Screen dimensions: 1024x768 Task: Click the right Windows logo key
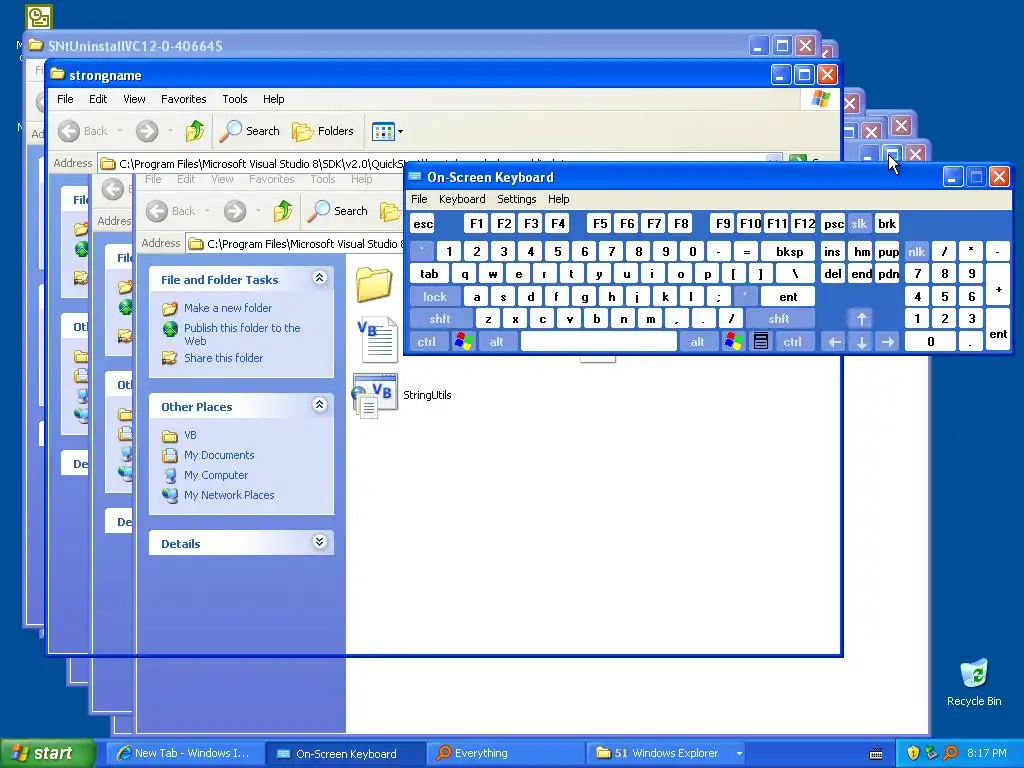point(733,342)
